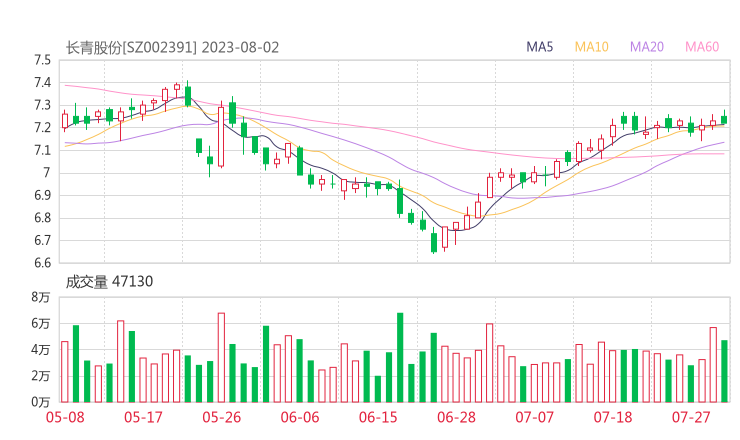
Task: Click the 06-15 date axis label
Action: [x=378, y=417]
